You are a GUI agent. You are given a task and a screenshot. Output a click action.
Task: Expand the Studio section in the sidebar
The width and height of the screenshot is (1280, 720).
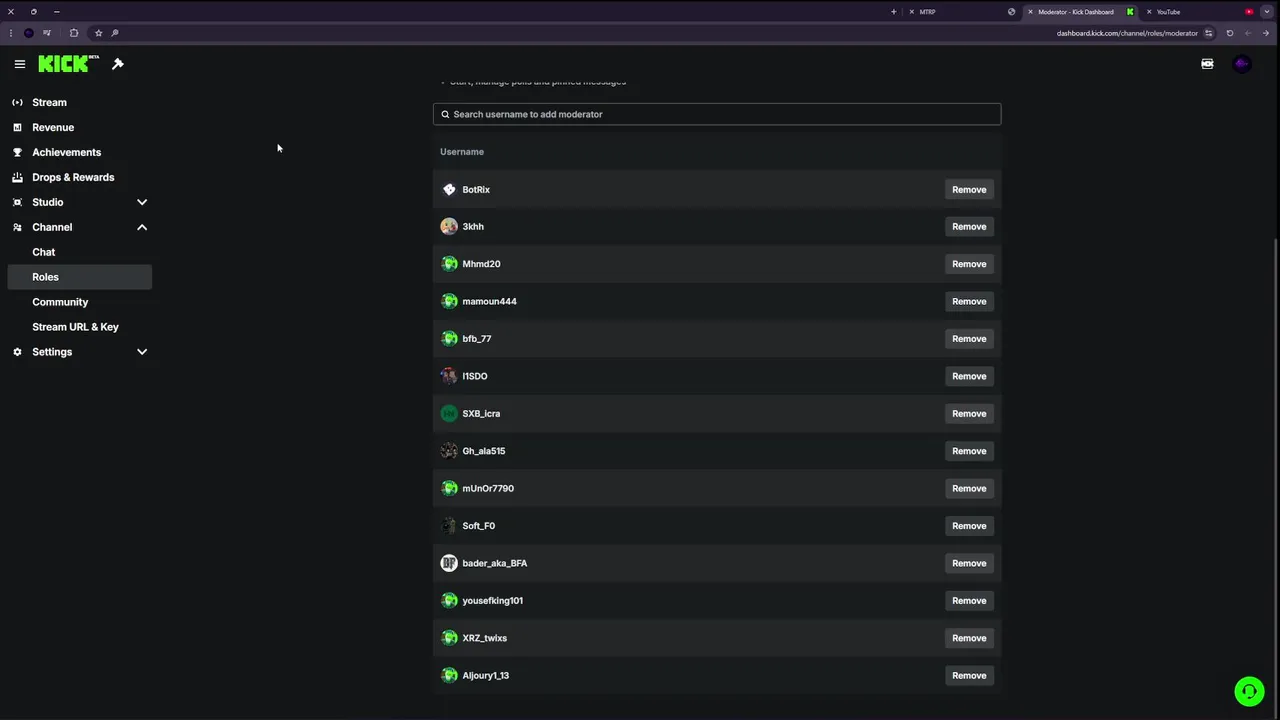142,202
